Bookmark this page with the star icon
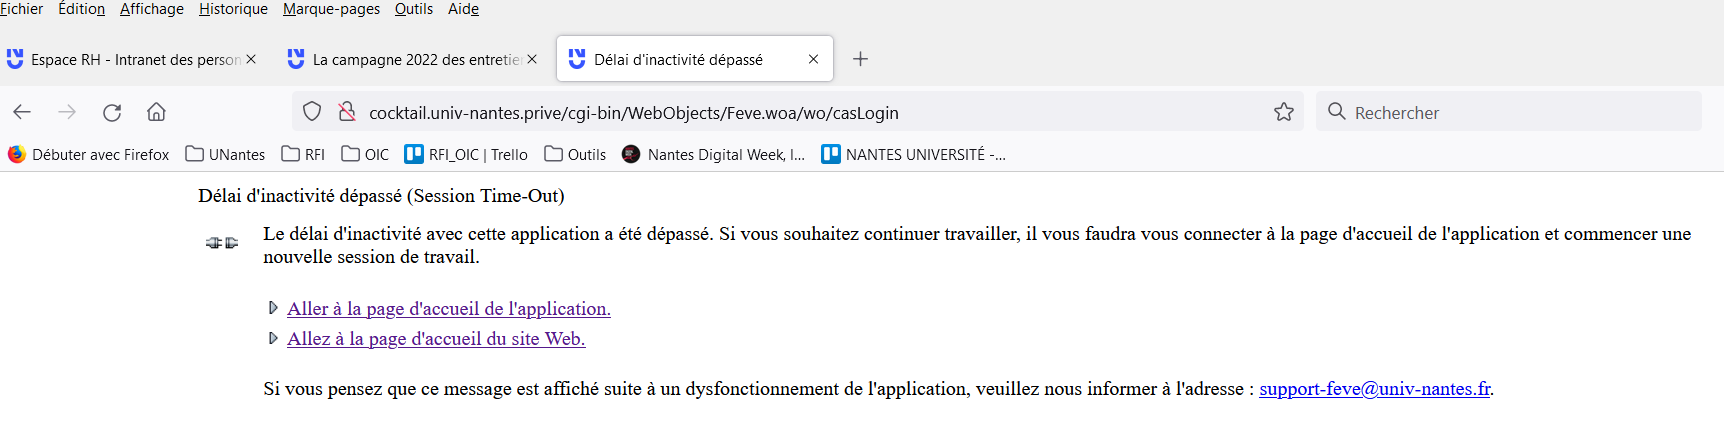The height and width of the screenshot is (440, 1724). (1284, 112)
